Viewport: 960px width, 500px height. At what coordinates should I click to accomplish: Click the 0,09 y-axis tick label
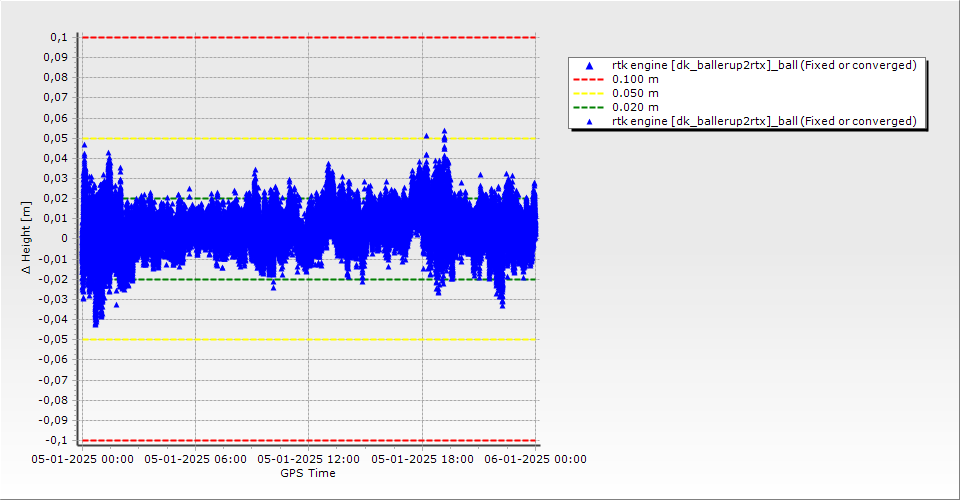point(56,58)
